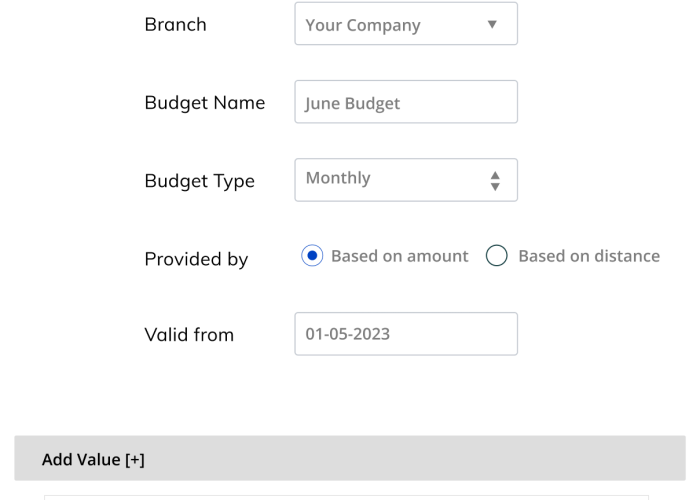The height and width of the screenshot is (500, 700).
Task: Click the Budget Type field label
Action: [199, 181]
